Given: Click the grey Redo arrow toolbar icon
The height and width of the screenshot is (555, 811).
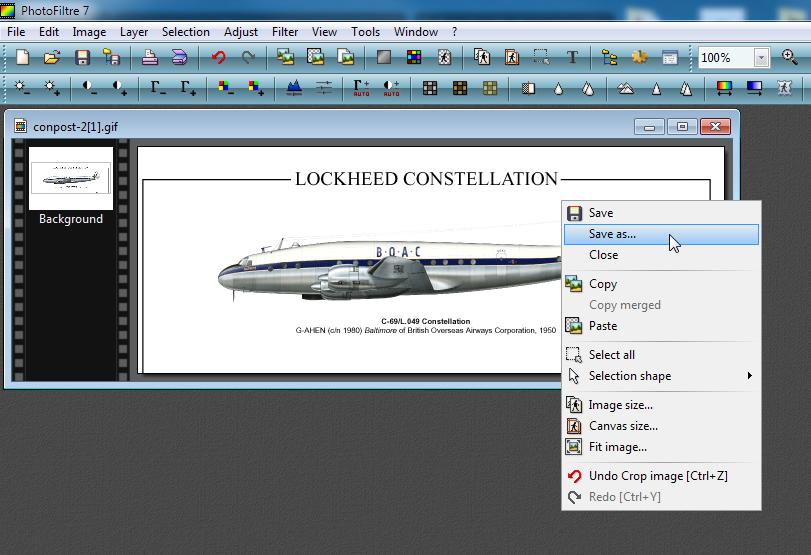Looking at the screenshot, I should 249,57.
